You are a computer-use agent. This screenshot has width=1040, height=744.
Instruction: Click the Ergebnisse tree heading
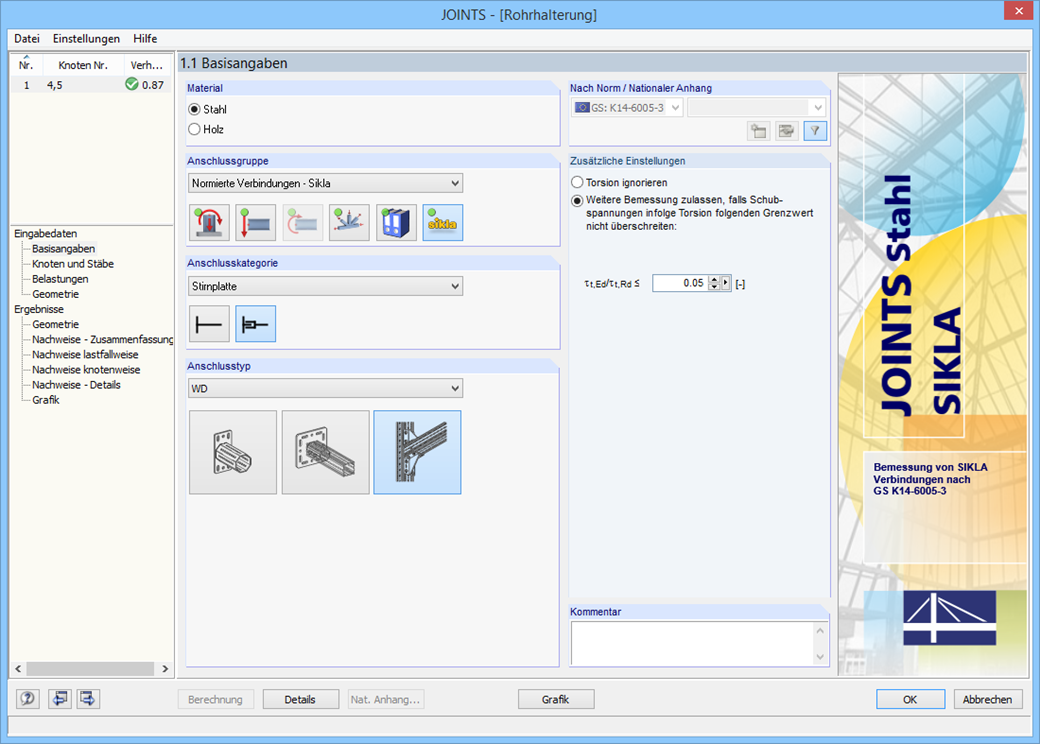pos(39,309)
